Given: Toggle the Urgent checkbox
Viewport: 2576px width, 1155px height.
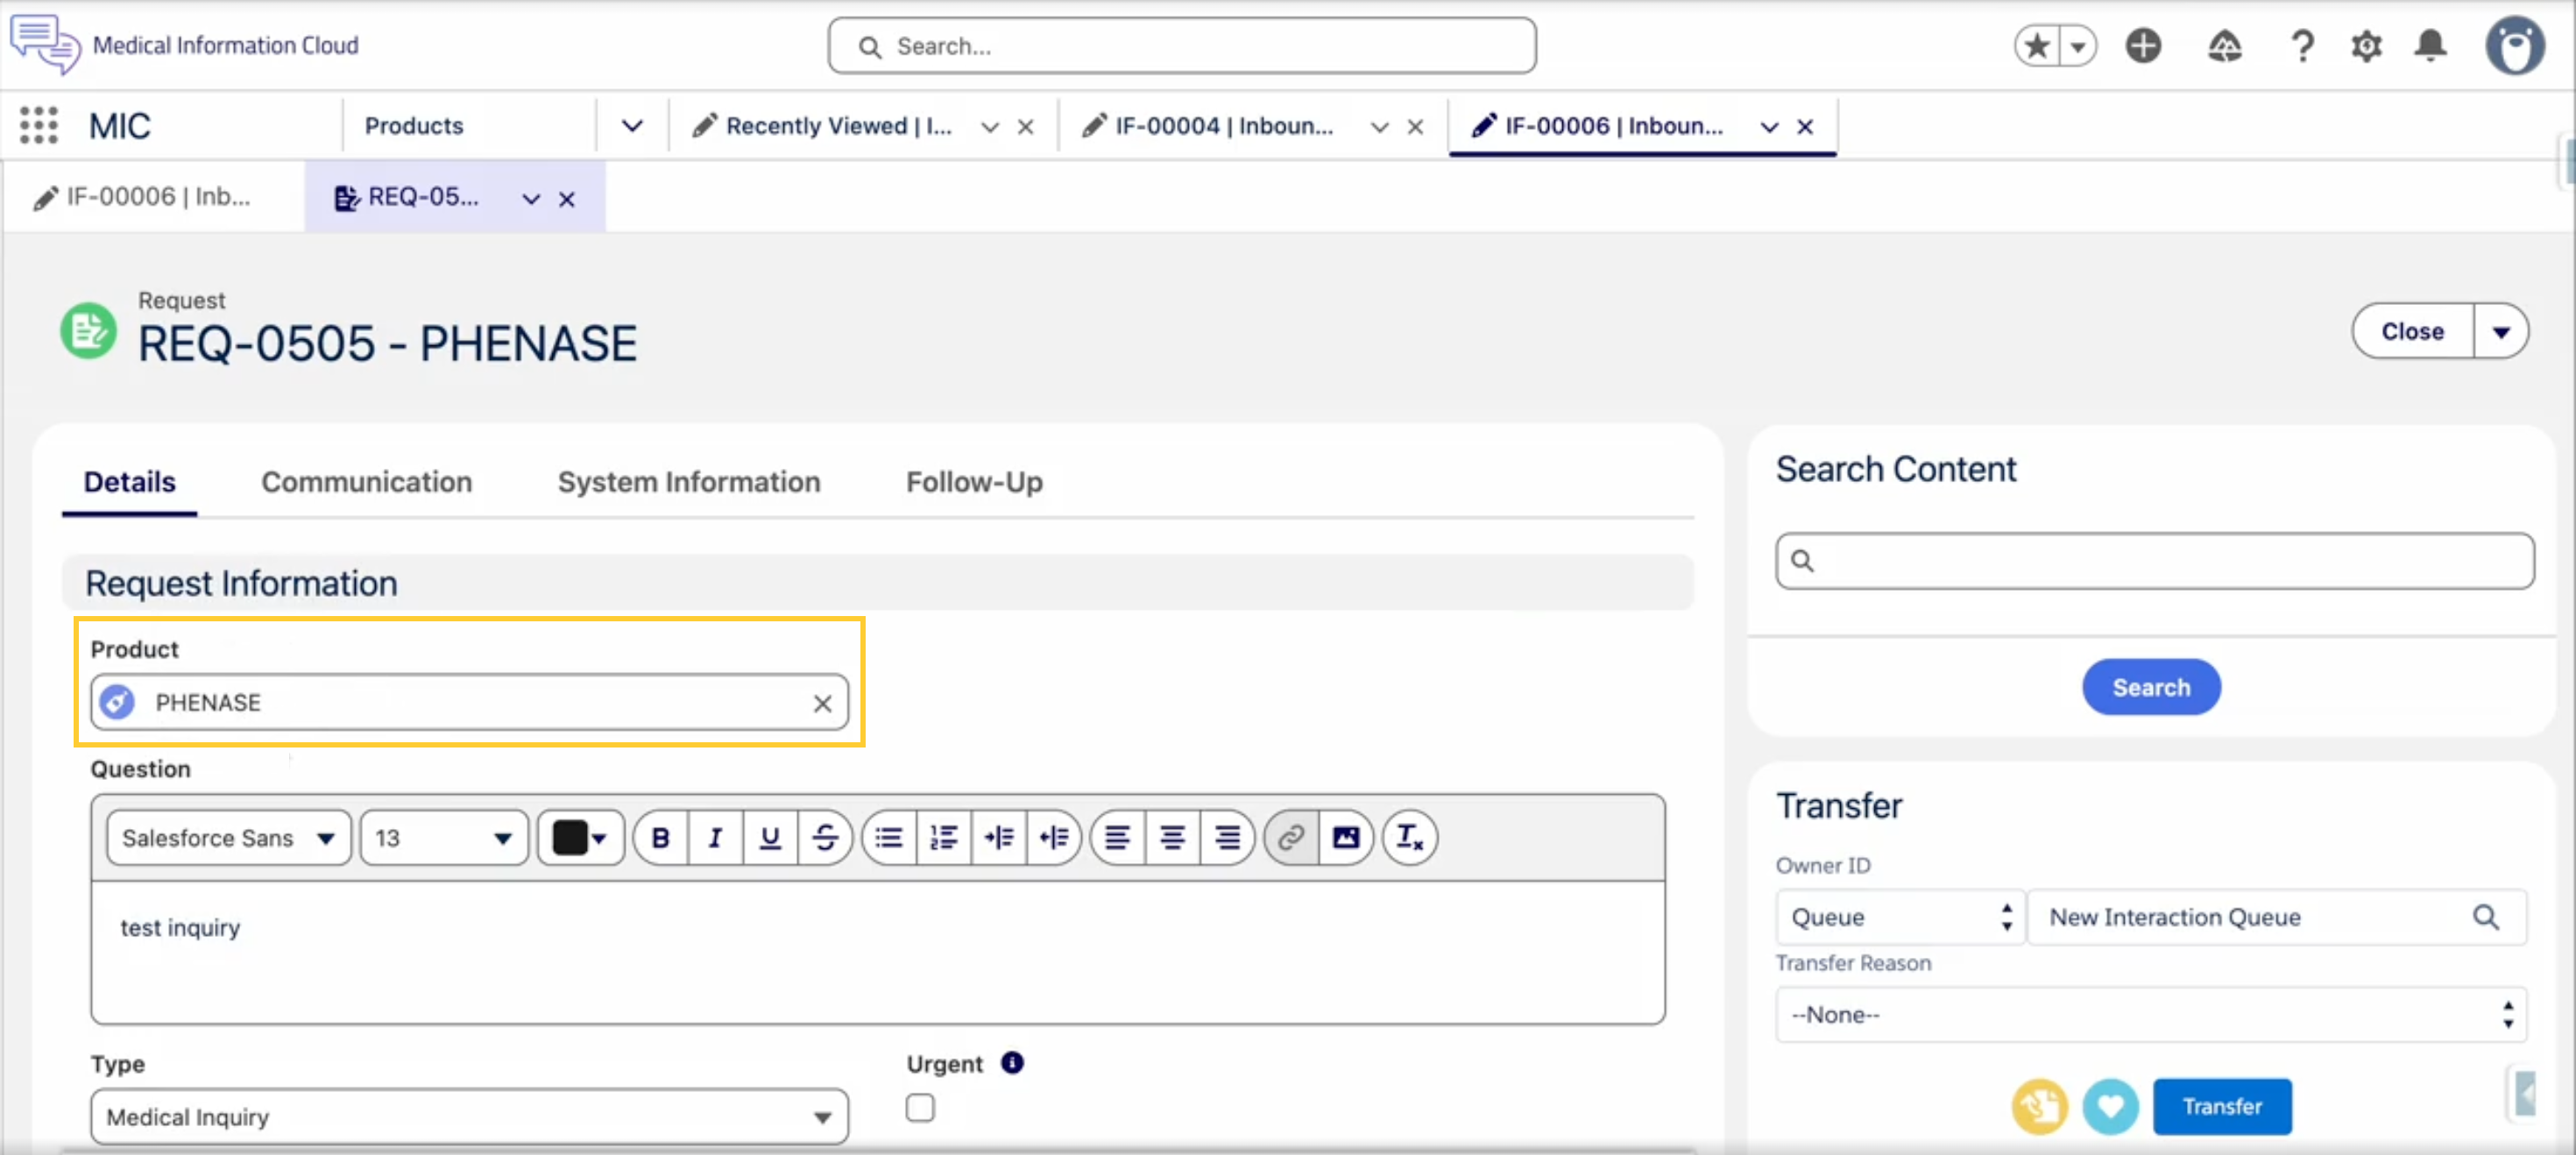Looking at the screenshot, I should [x=920, y=1109].
